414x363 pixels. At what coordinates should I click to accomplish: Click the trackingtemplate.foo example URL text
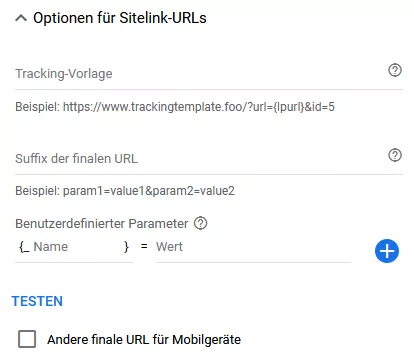(x=199, y=107)
